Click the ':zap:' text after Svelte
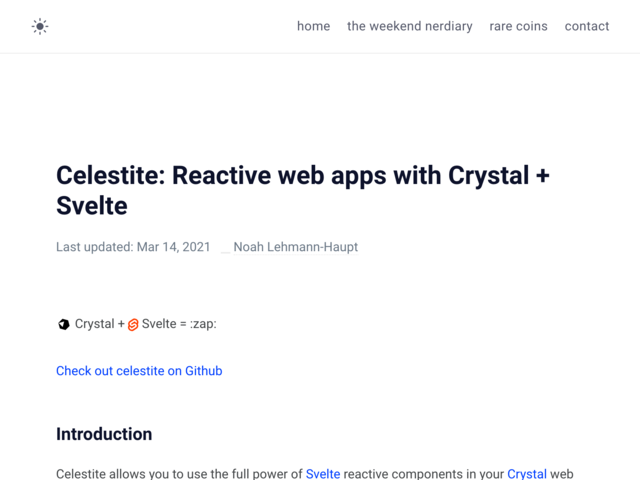Viewport: 640px width, 480px height. click(203, 324)
